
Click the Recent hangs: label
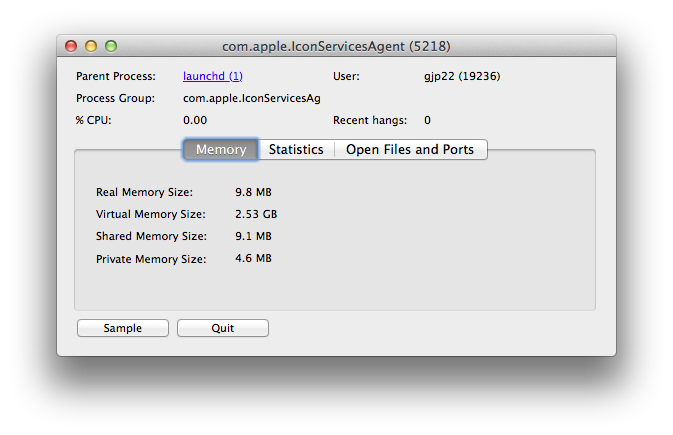(370, 120)
